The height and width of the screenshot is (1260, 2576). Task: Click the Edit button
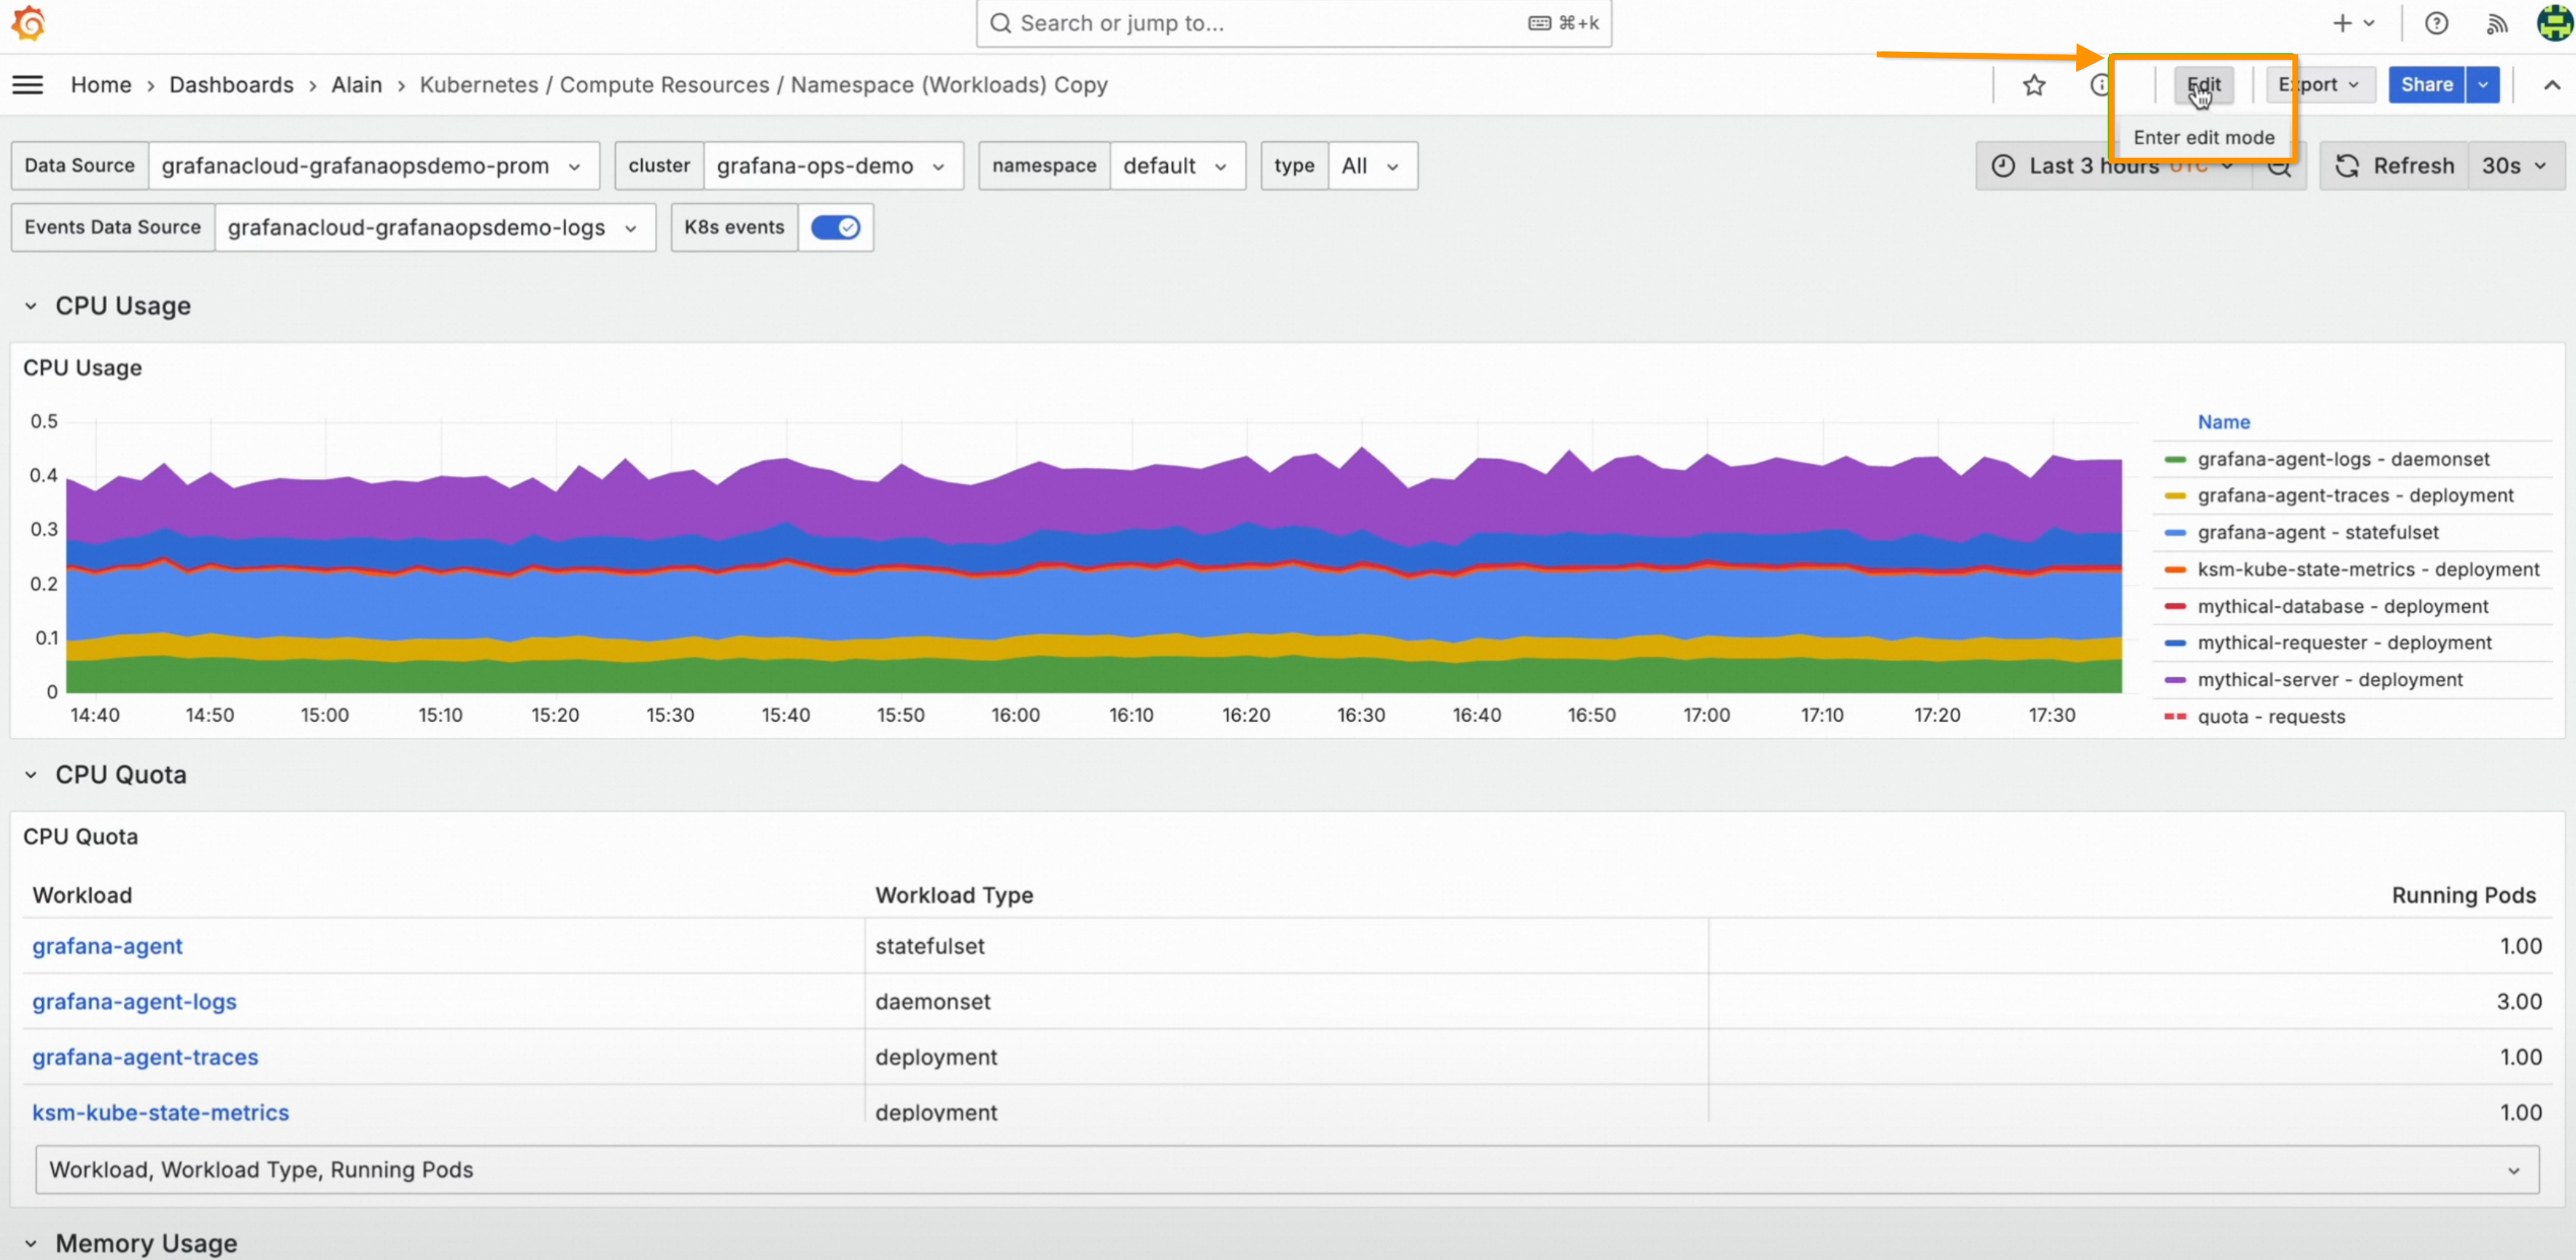pos(2203,85)
